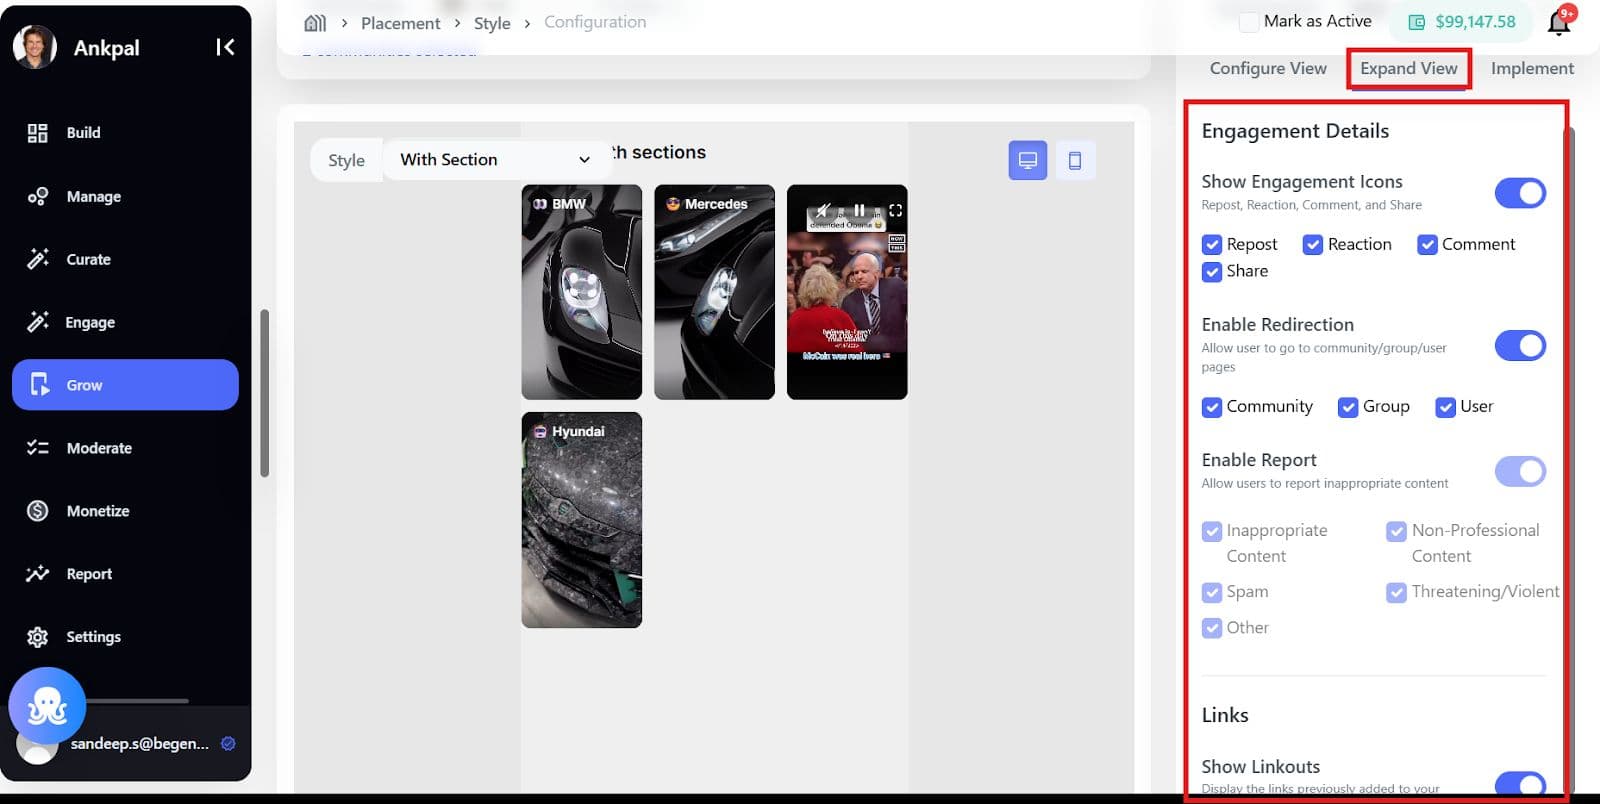Pause the playing video thumbnail

click(x=859, y=210)
